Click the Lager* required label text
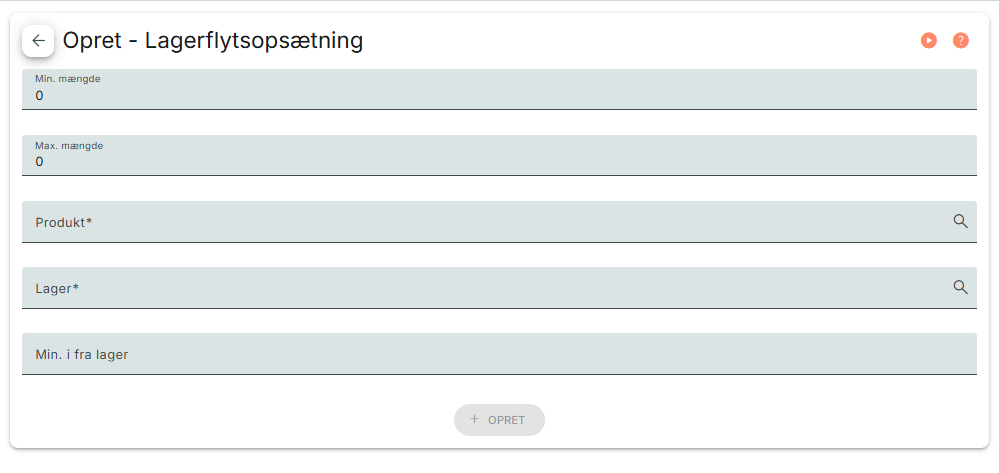The image size is (999, 473). (x=57, y=288)
